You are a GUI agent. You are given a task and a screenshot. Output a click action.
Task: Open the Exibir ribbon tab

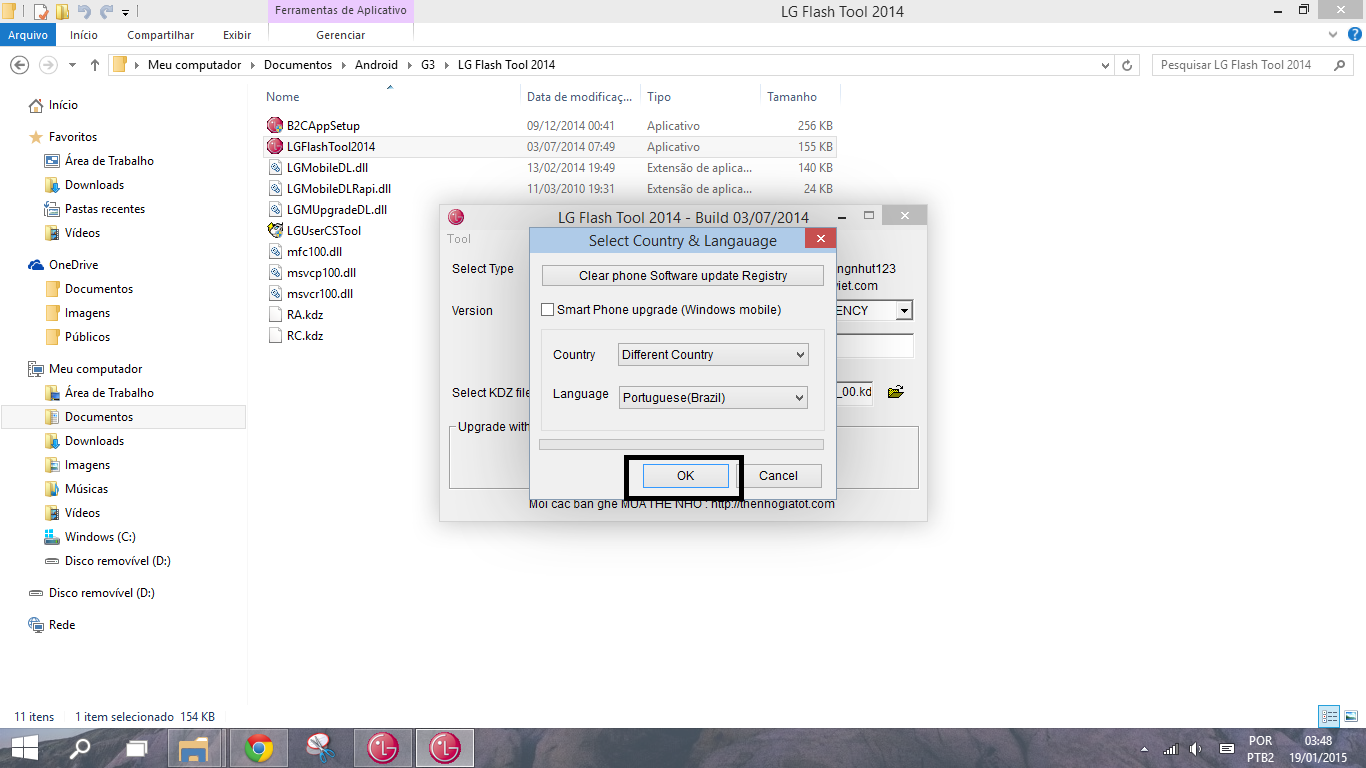pyautogui.click(x=237, y=35)
